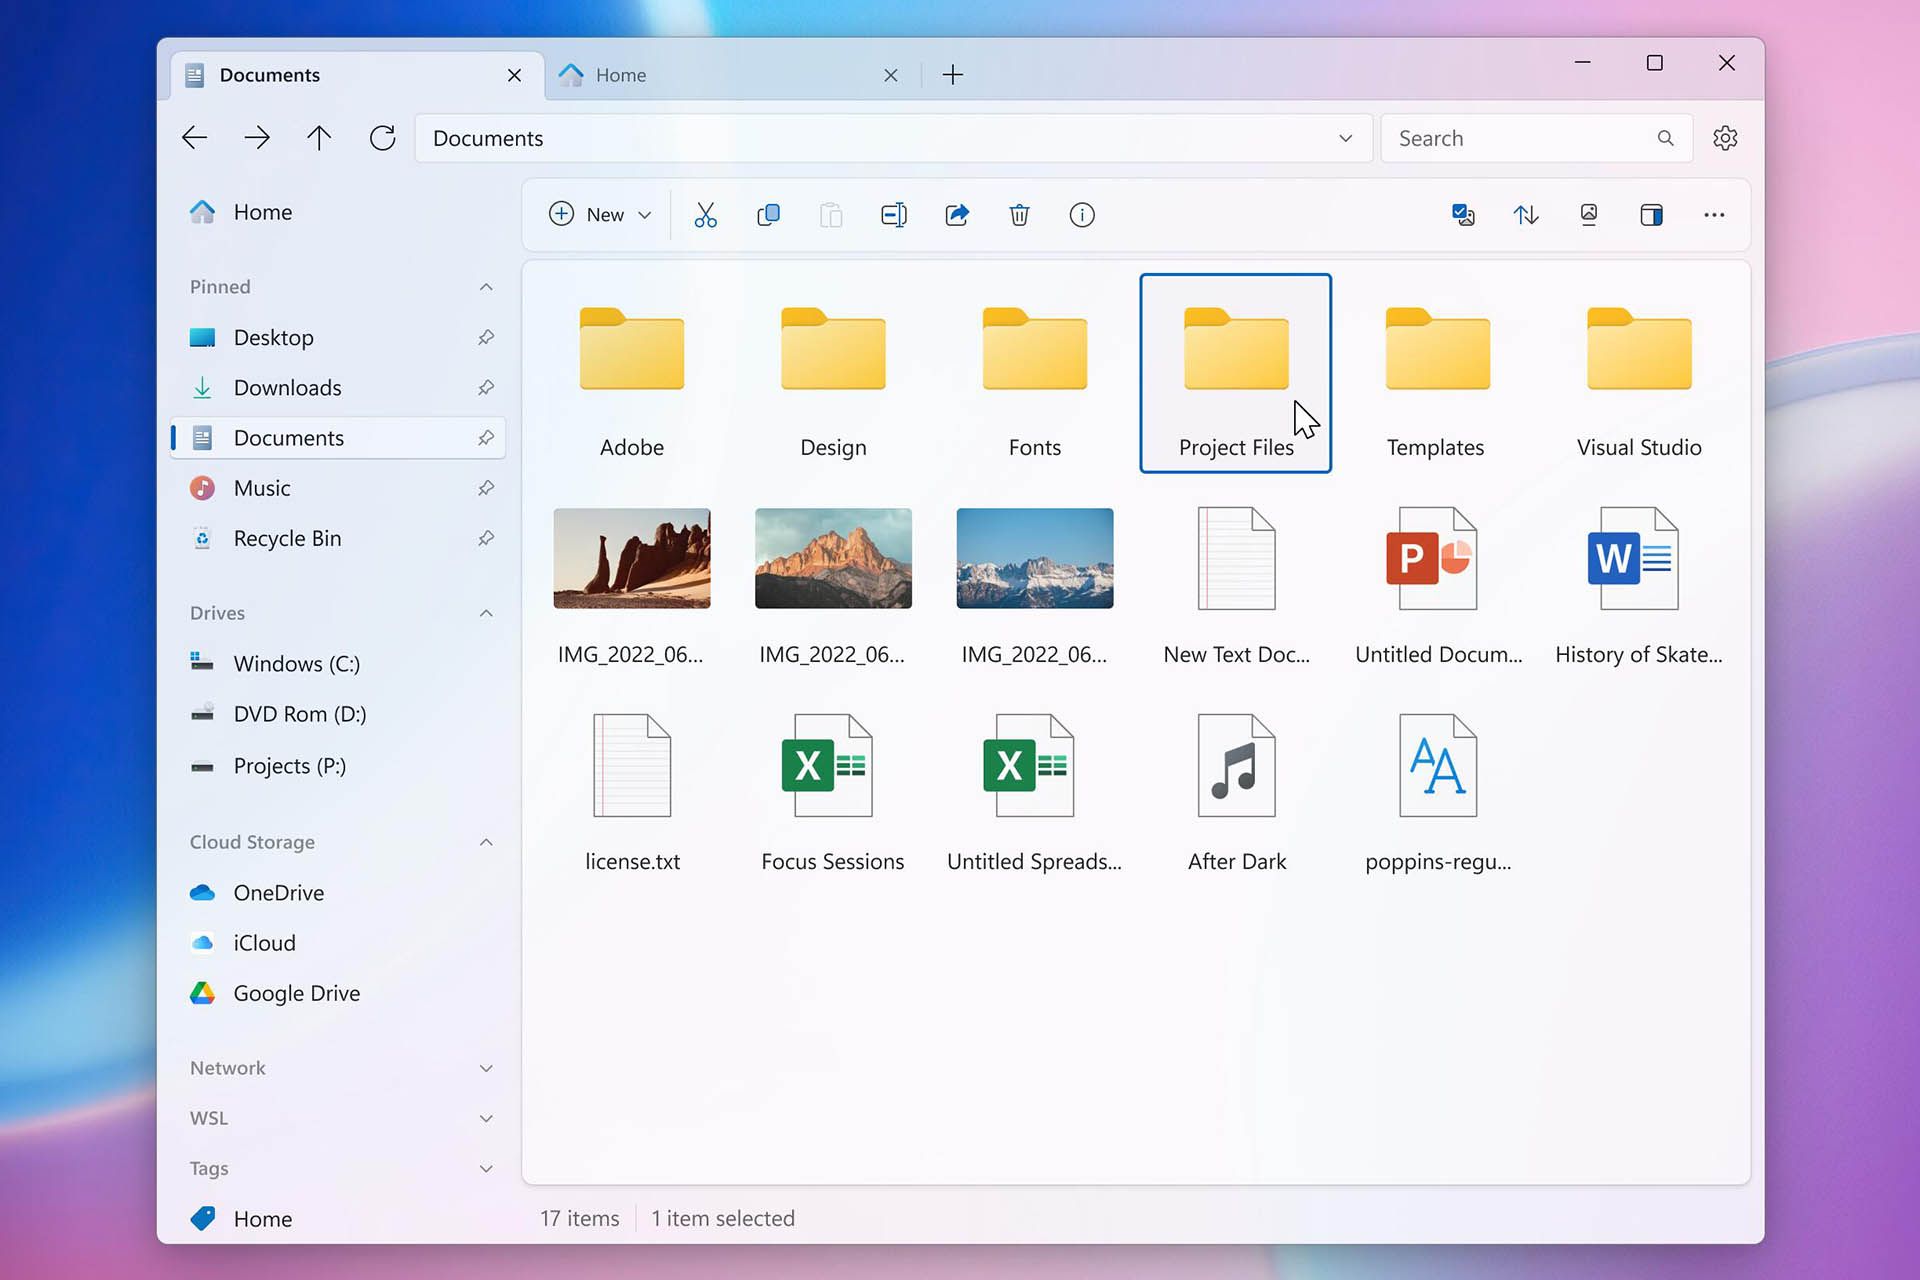Image resolution: width=1920 pixels, height=1280 pixels.
Task: Select the Design folder
Action: (833, 373)
